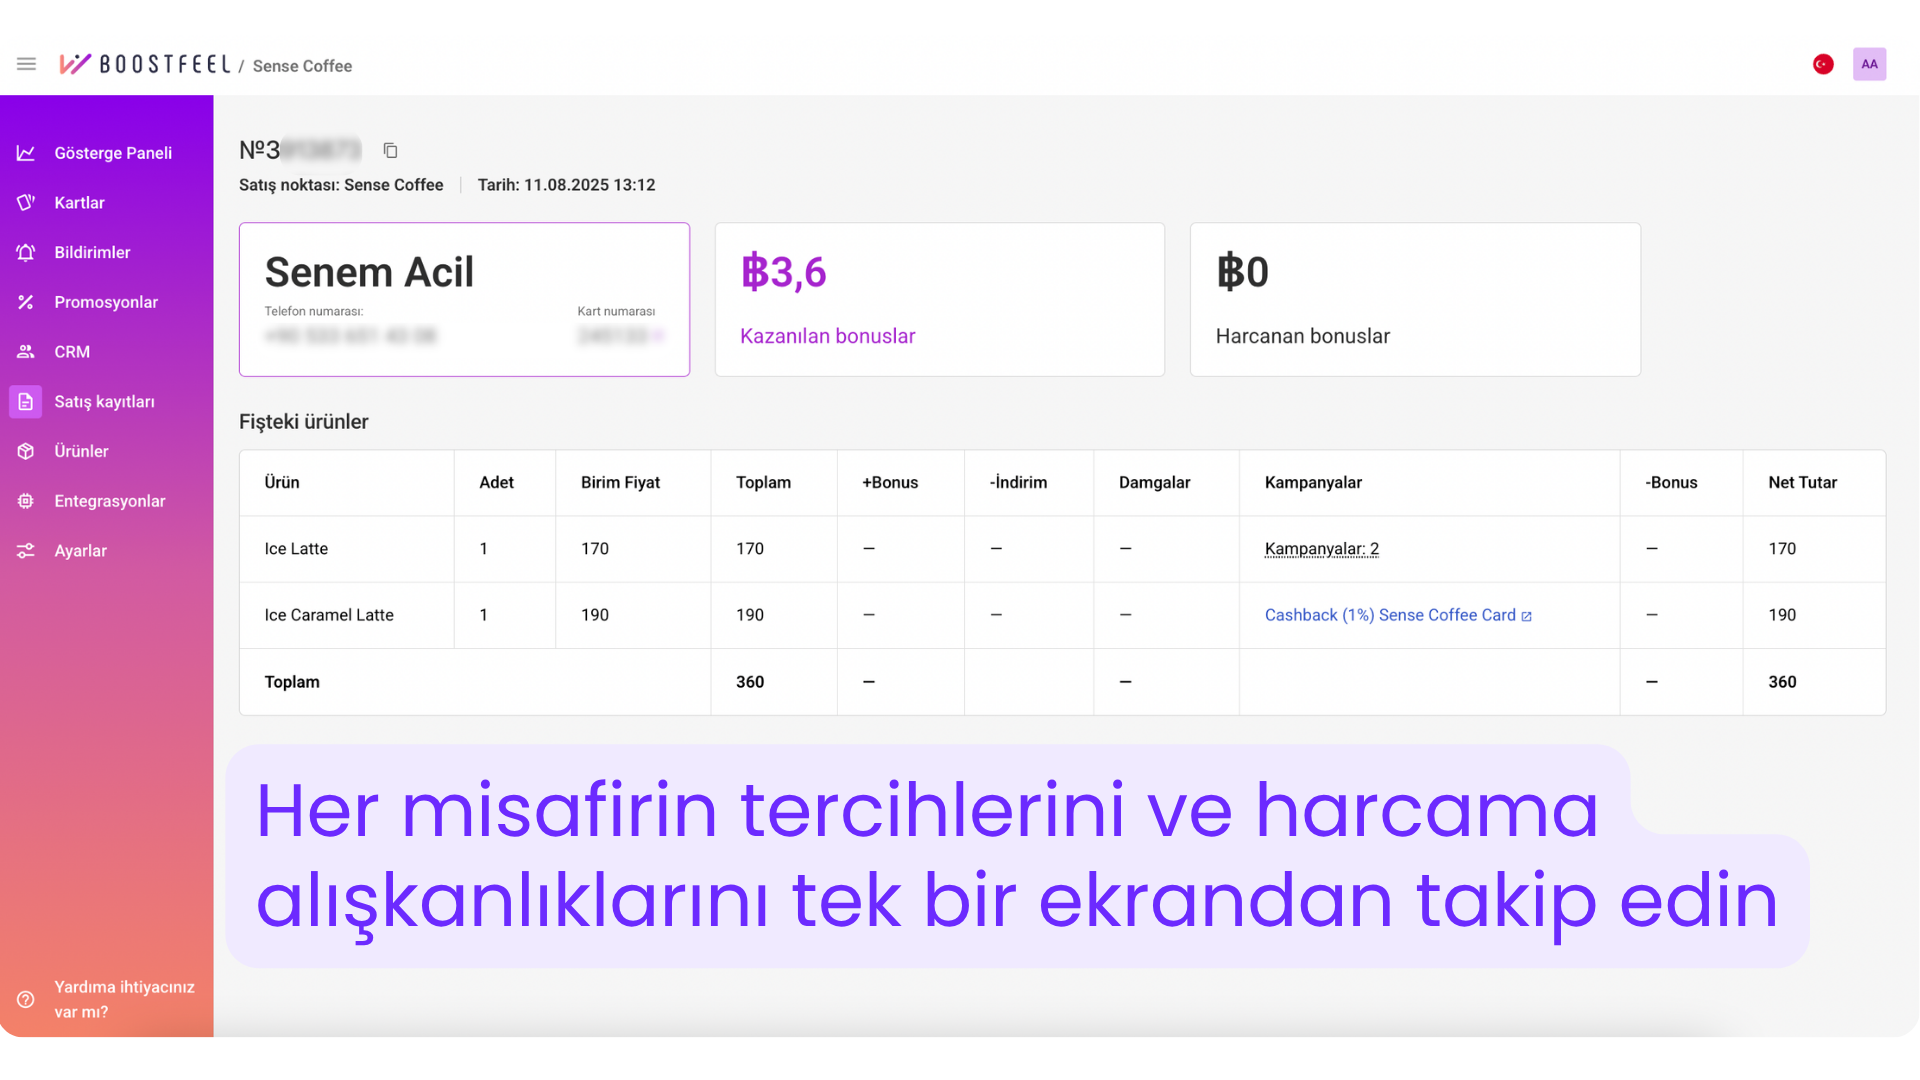
Task: Open the Ürünler products box icon
Action: click(x=26, y=451)
